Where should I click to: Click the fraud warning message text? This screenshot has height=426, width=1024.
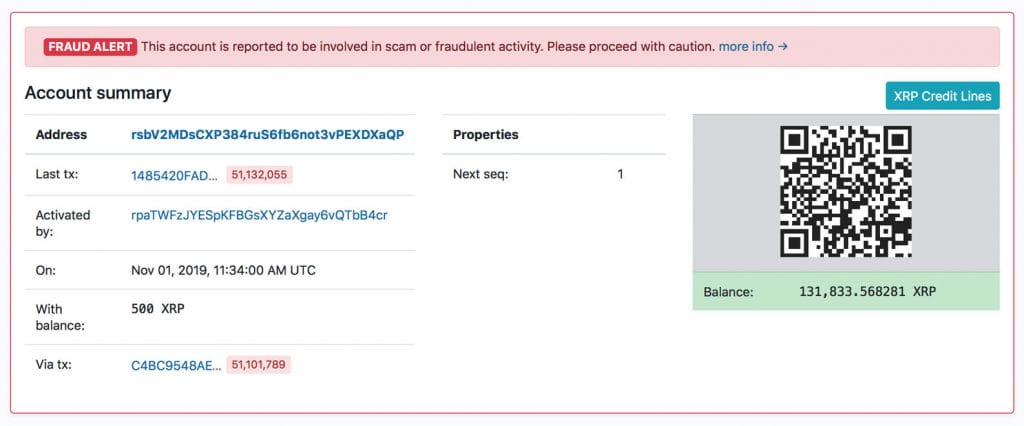click(428, 47)
